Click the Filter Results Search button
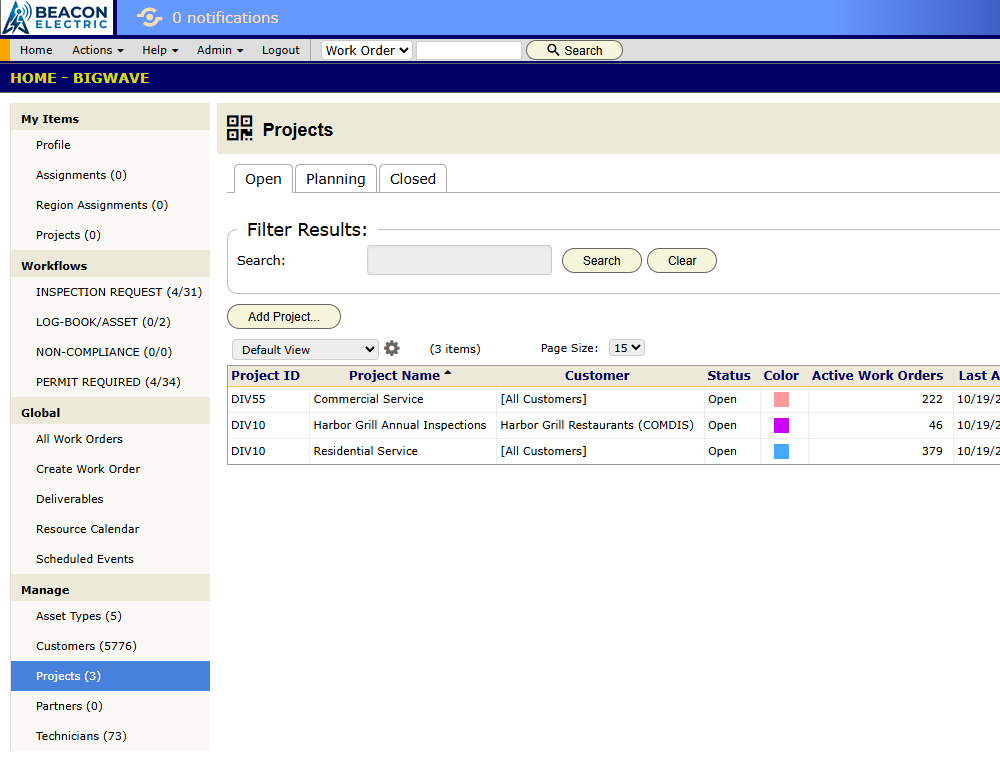Screen dimensions: 1000x760 [x=601, y=260]
